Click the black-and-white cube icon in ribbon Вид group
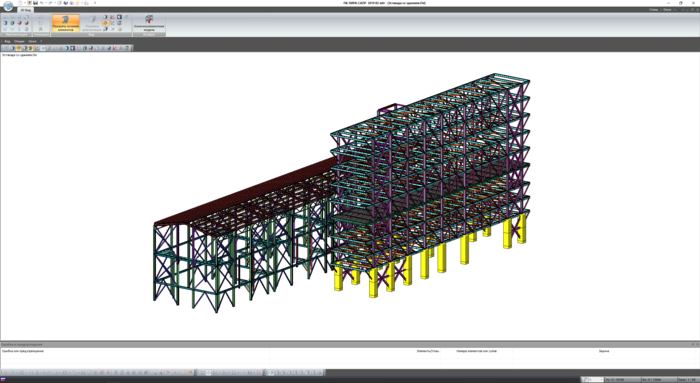 [x=120, y=17]
